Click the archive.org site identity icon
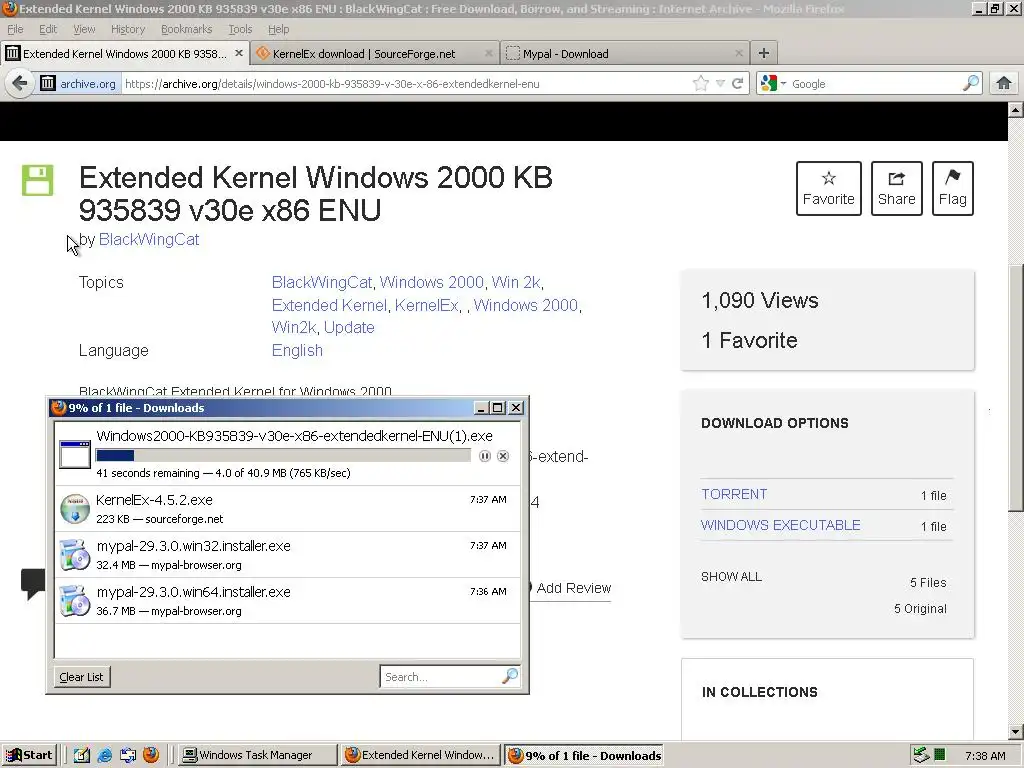Viewport: 1024px width, 768px height. (x=48, y=84)
